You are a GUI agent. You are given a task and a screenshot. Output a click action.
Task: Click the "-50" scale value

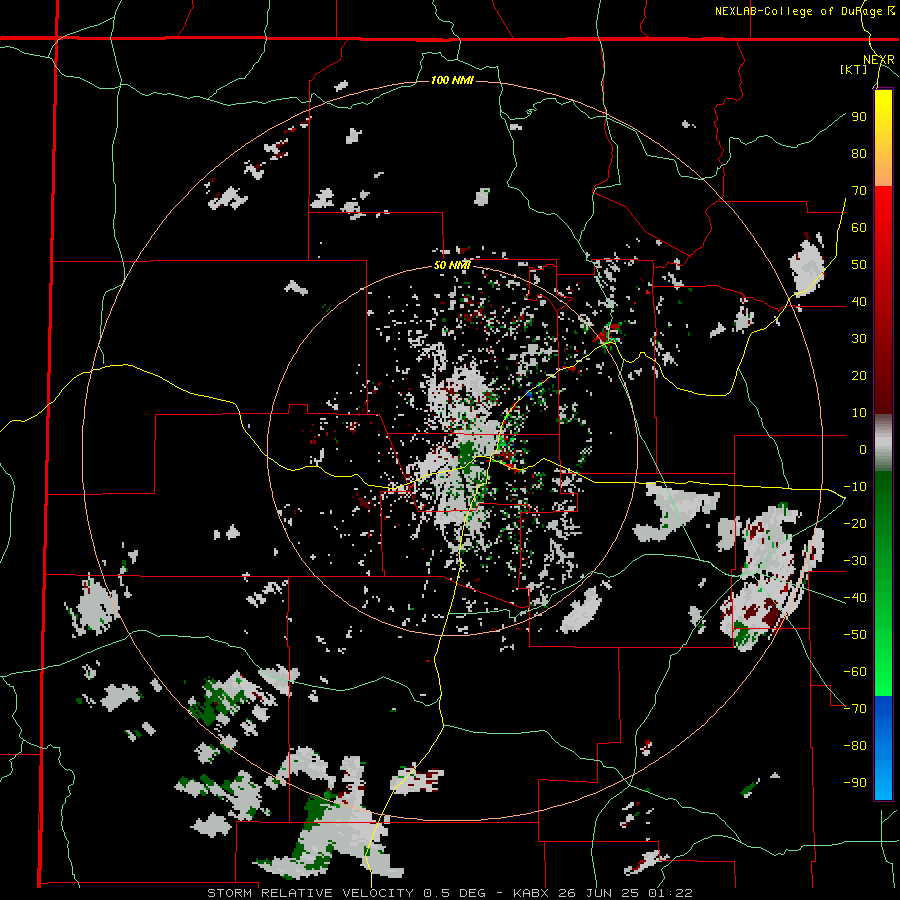[855, 635]
